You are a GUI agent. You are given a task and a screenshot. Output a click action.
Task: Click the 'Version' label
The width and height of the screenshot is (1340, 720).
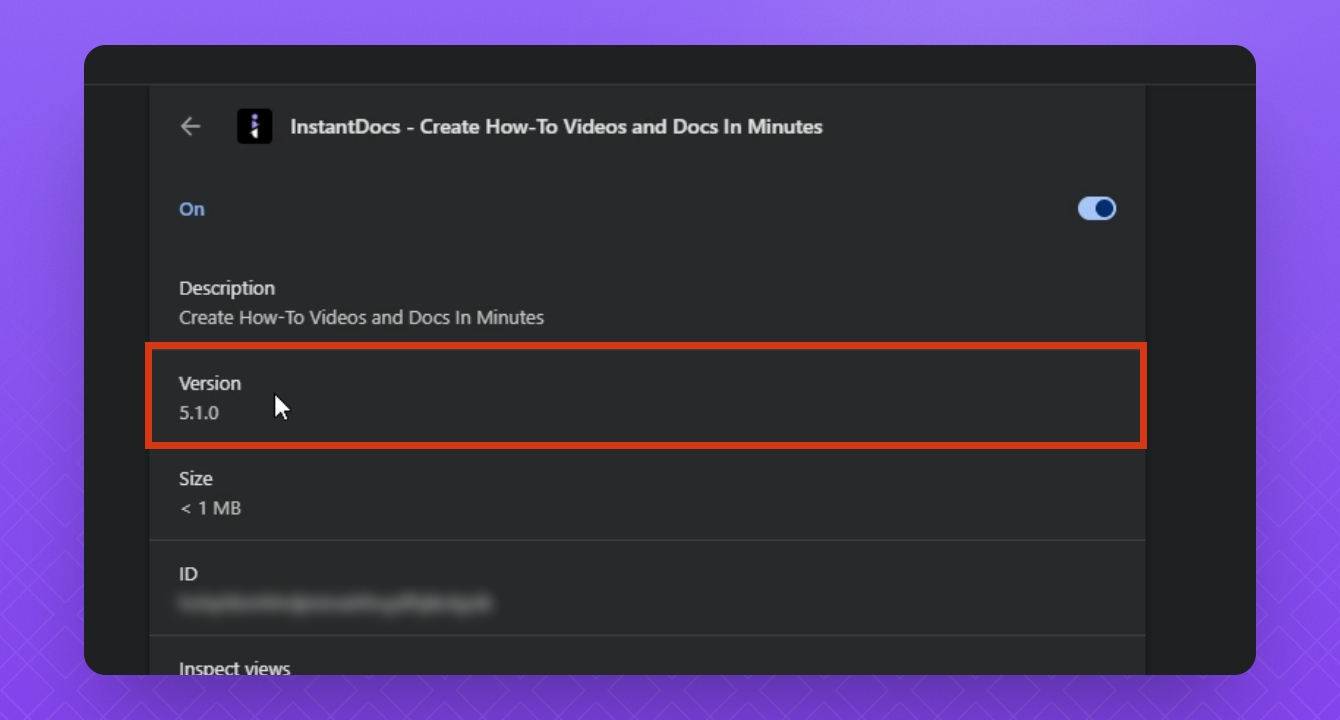(210, 383)
